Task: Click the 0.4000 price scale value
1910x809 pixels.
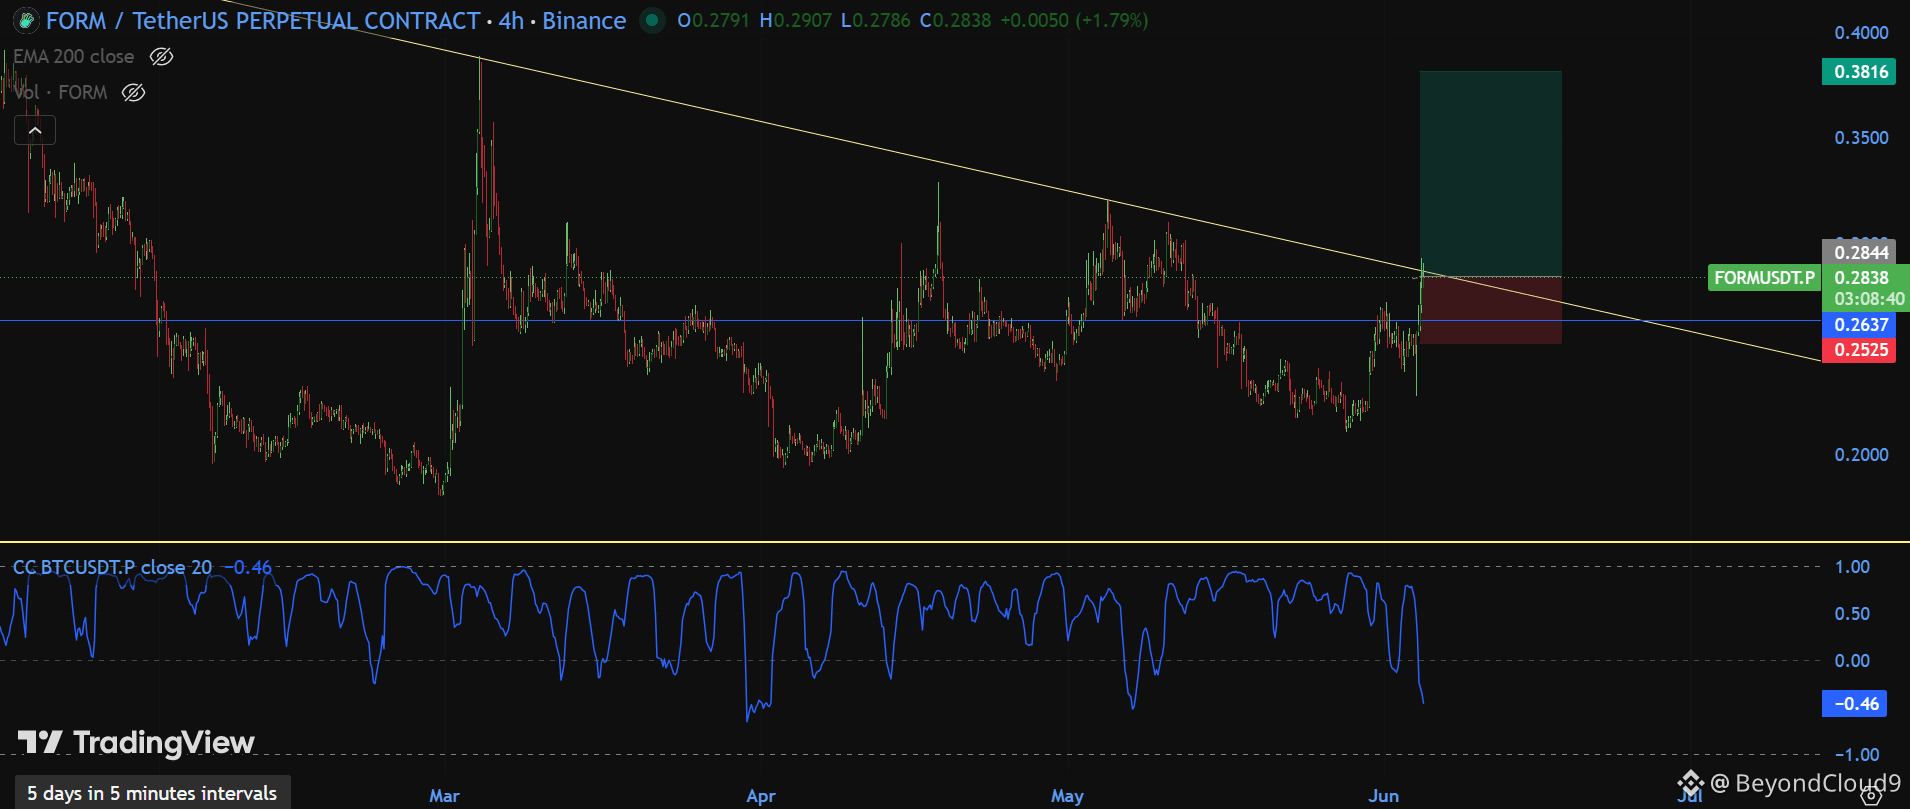Action: (1861, 33)
